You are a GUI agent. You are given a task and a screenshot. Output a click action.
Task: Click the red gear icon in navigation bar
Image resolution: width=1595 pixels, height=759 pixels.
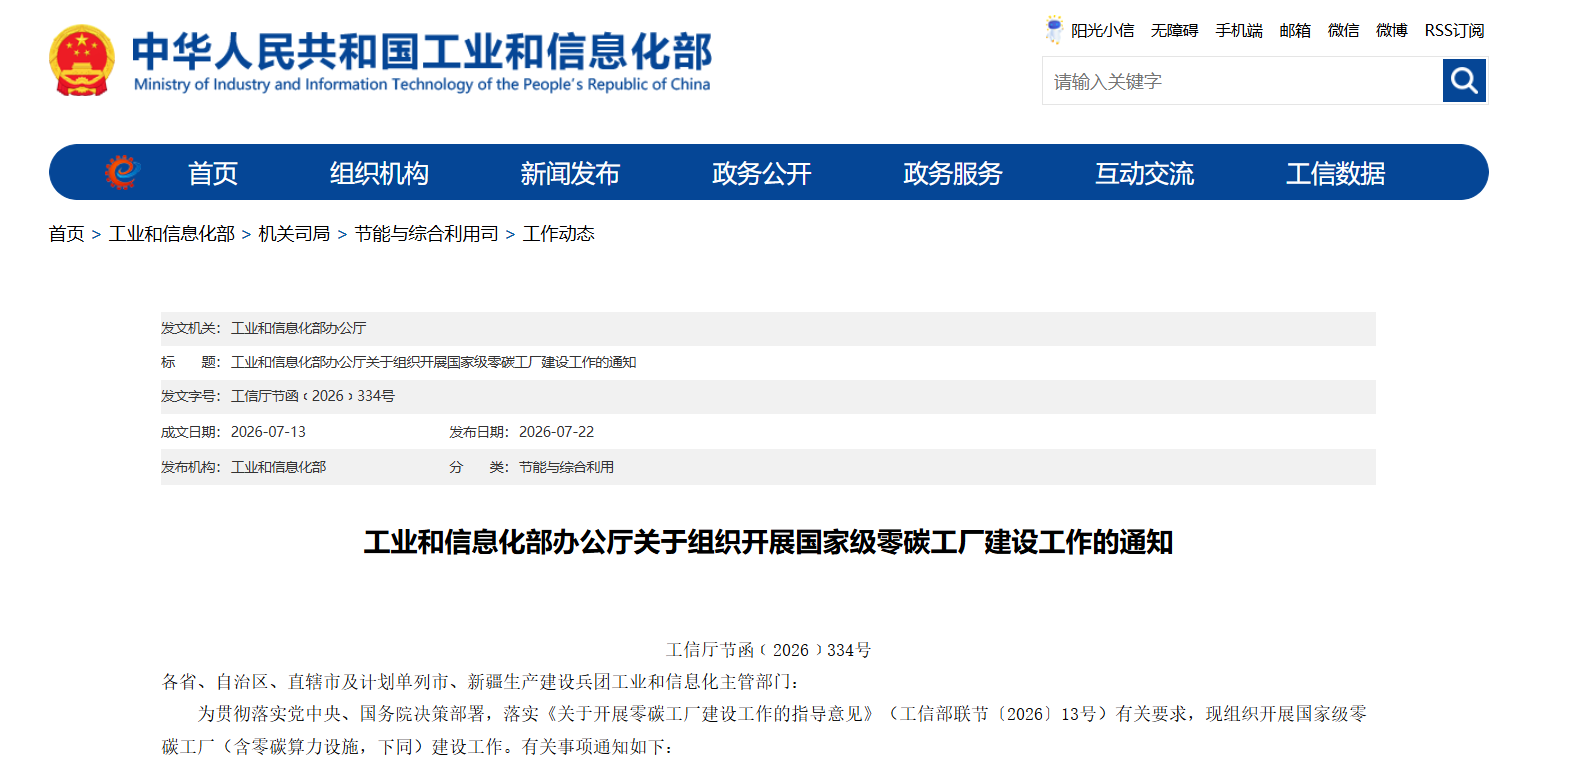pos(122,172)
